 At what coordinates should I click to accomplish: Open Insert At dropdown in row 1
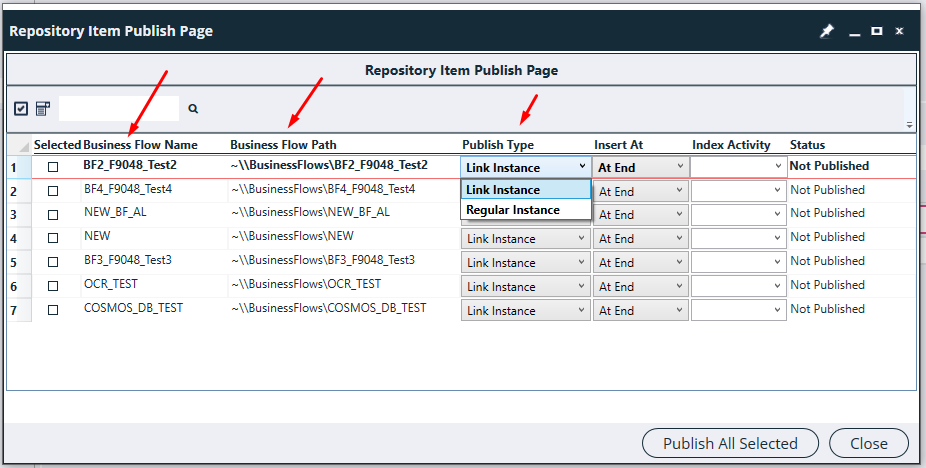(x=640, y=167)
